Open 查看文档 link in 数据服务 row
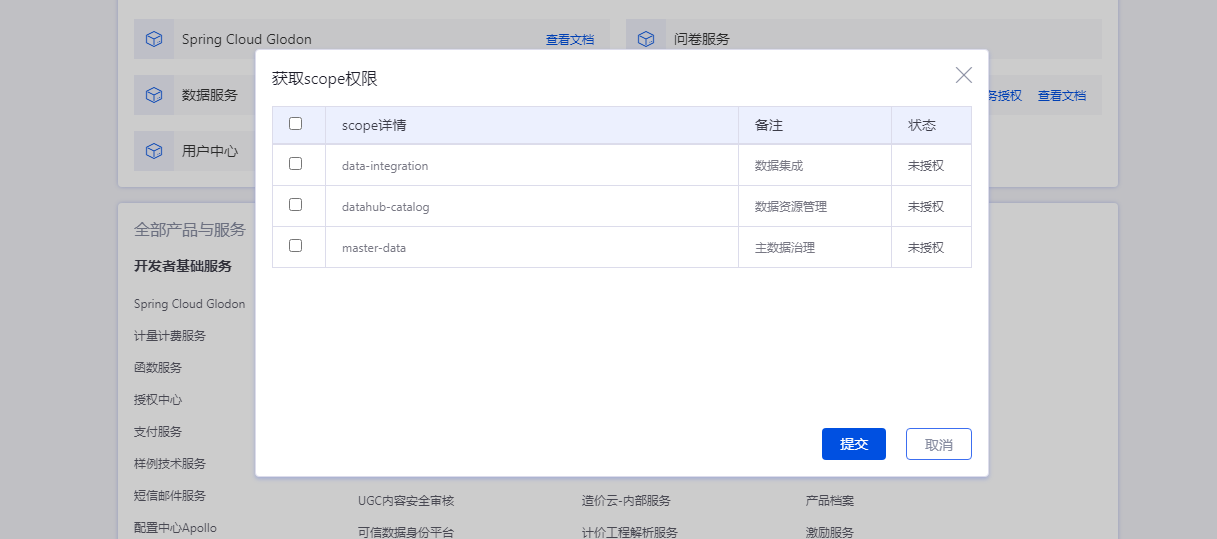This screenshot has height=539, width=1217. coord(1061,96)
